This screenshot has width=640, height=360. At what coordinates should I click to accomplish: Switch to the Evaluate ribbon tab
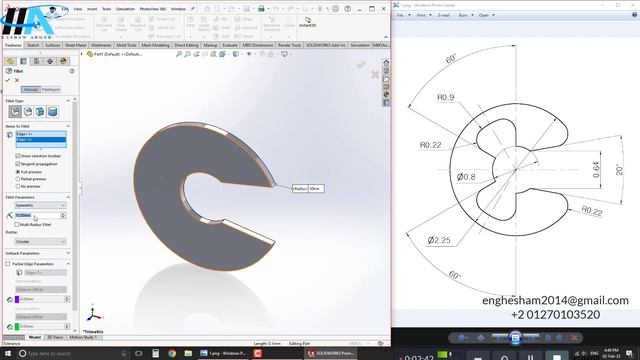point(230,45)
